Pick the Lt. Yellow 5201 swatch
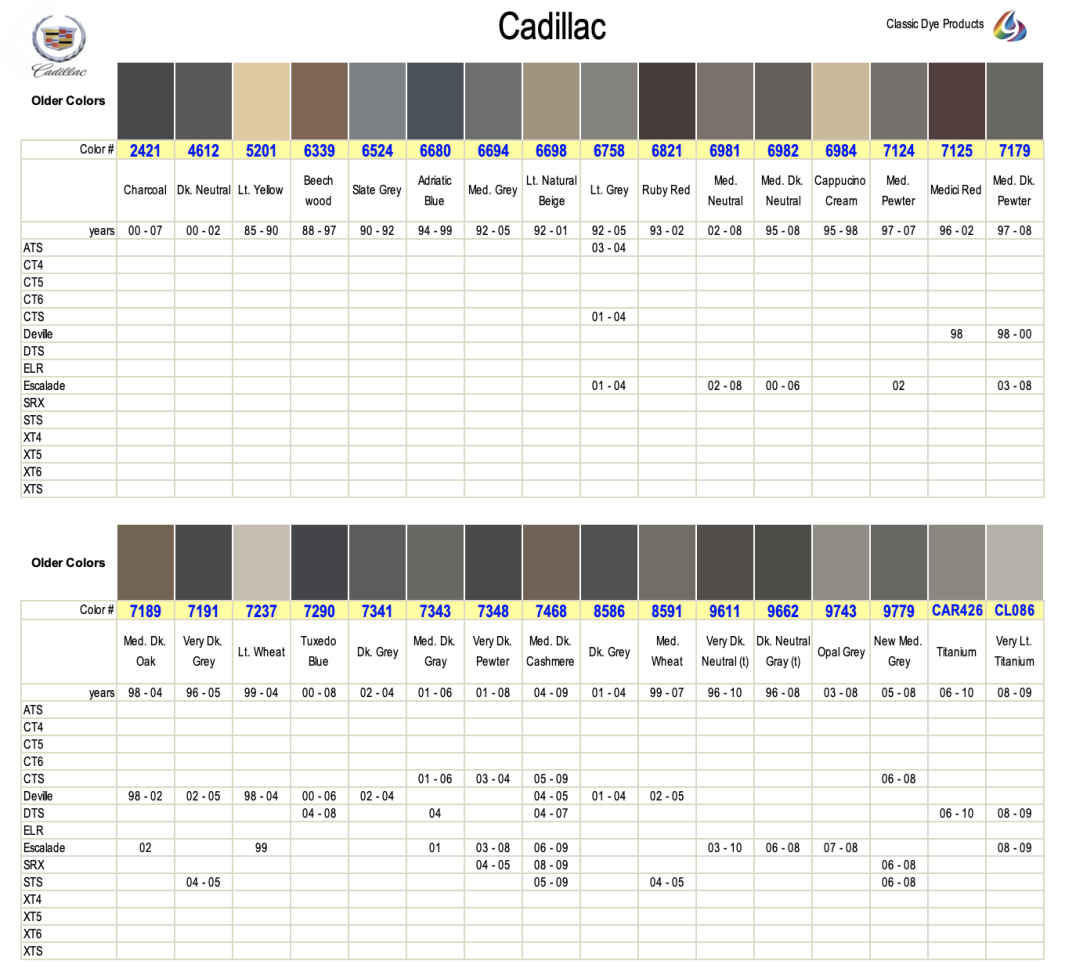1076x979 pixels. [x=261, y=101]
